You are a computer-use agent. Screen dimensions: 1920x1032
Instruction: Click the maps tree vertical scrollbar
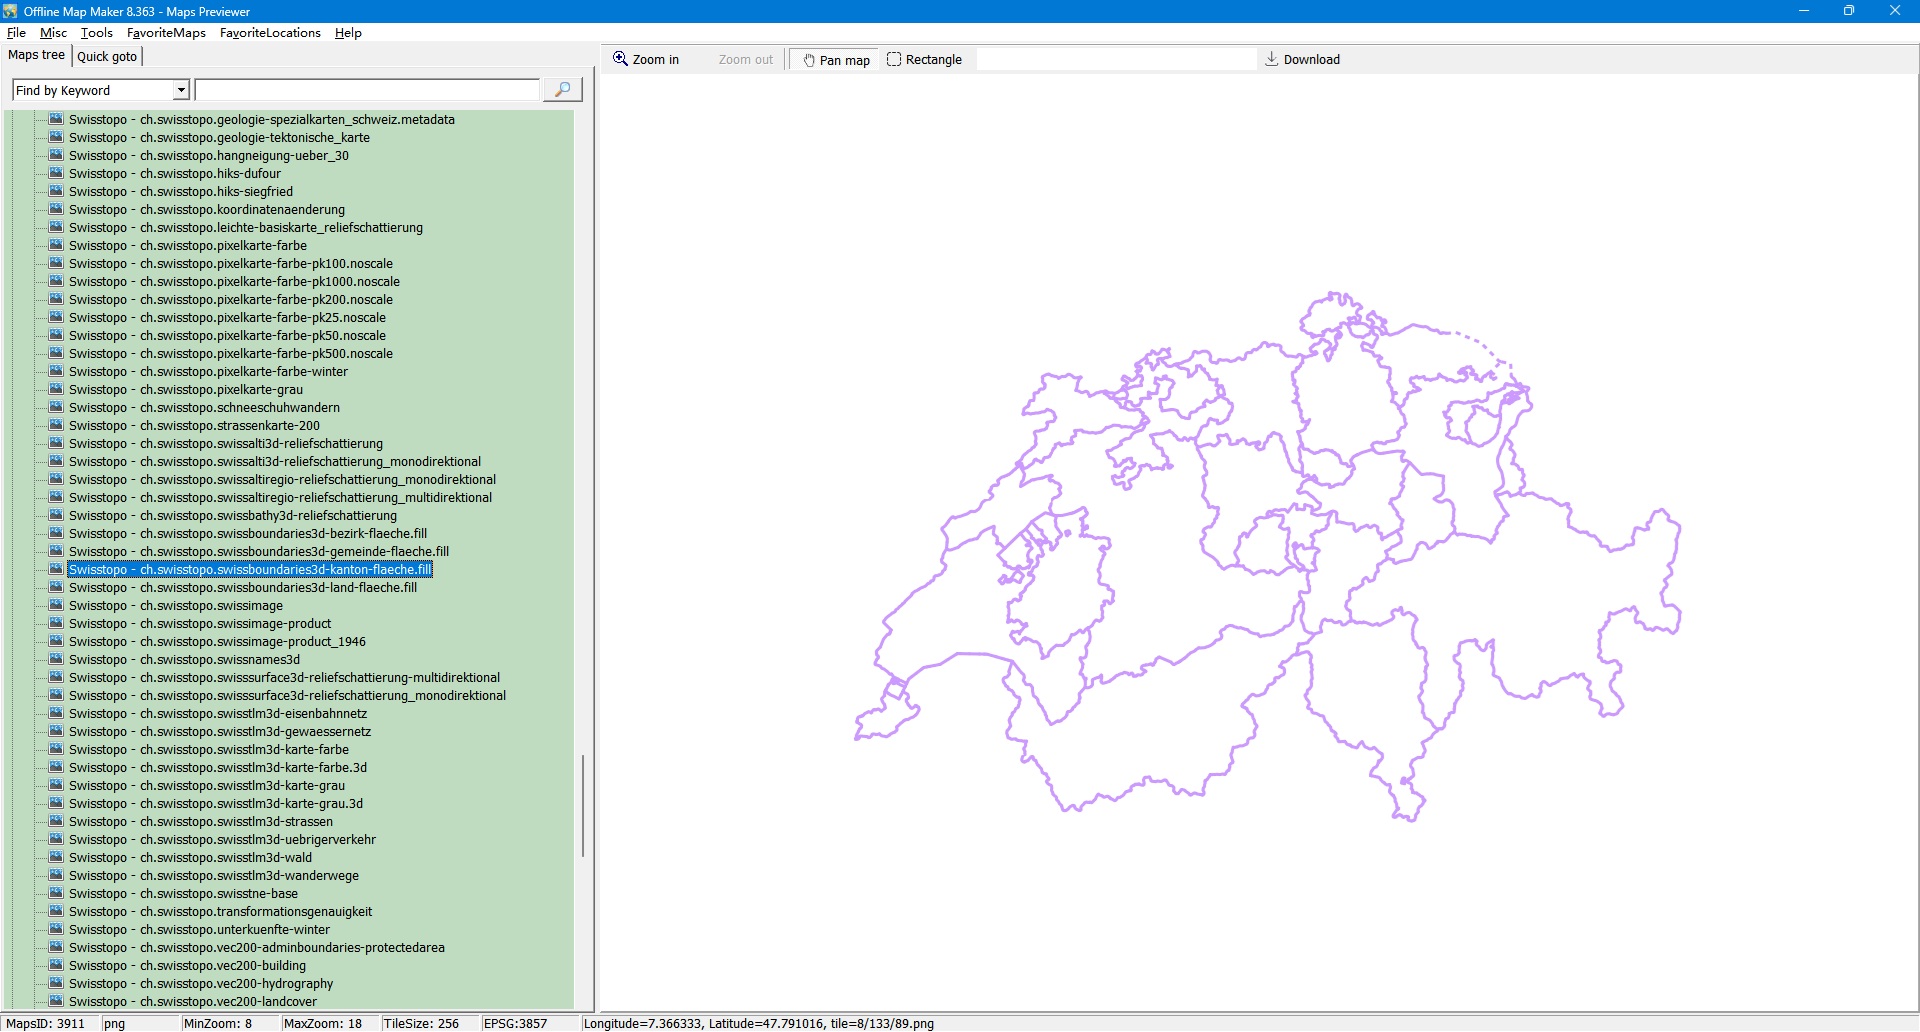583,806
